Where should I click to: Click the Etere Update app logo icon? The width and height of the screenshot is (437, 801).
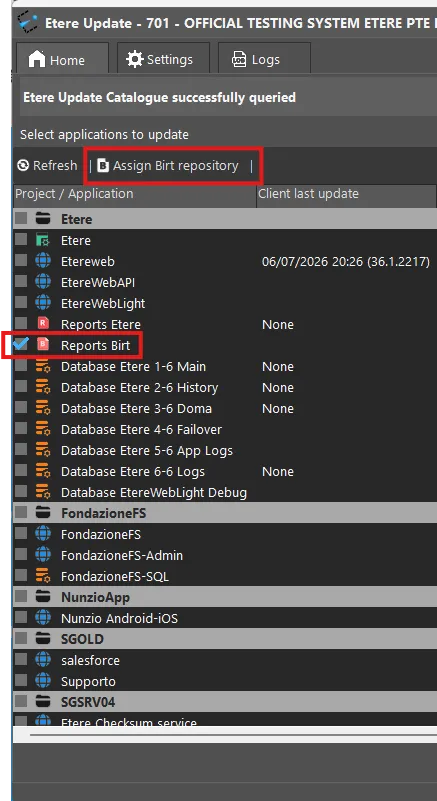tap(28, 23)
